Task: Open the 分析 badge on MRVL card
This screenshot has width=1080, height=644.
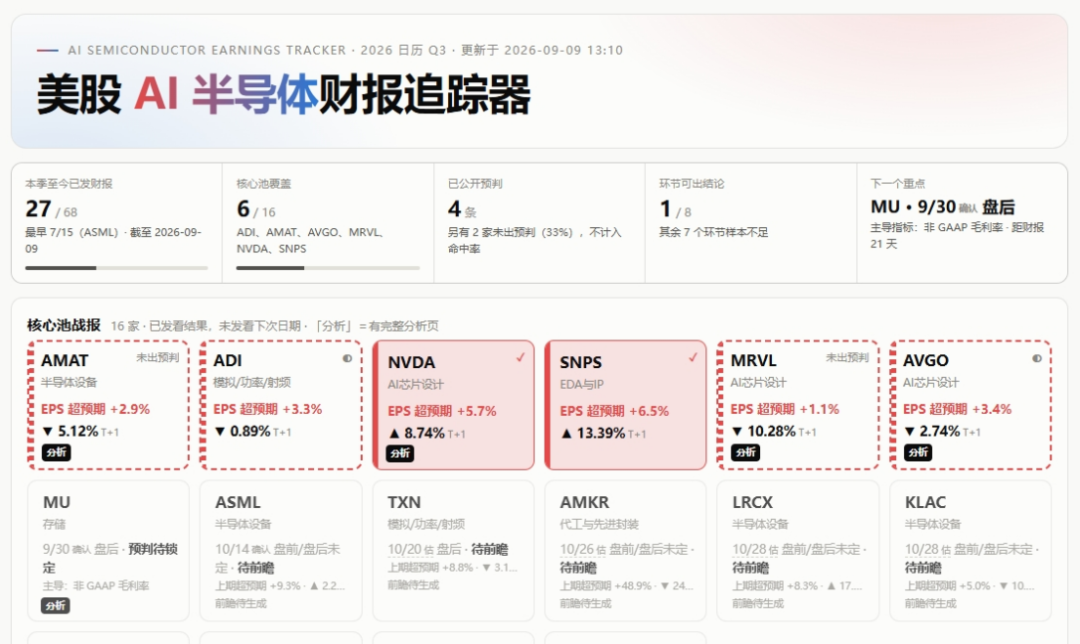Action: point(745,453)
